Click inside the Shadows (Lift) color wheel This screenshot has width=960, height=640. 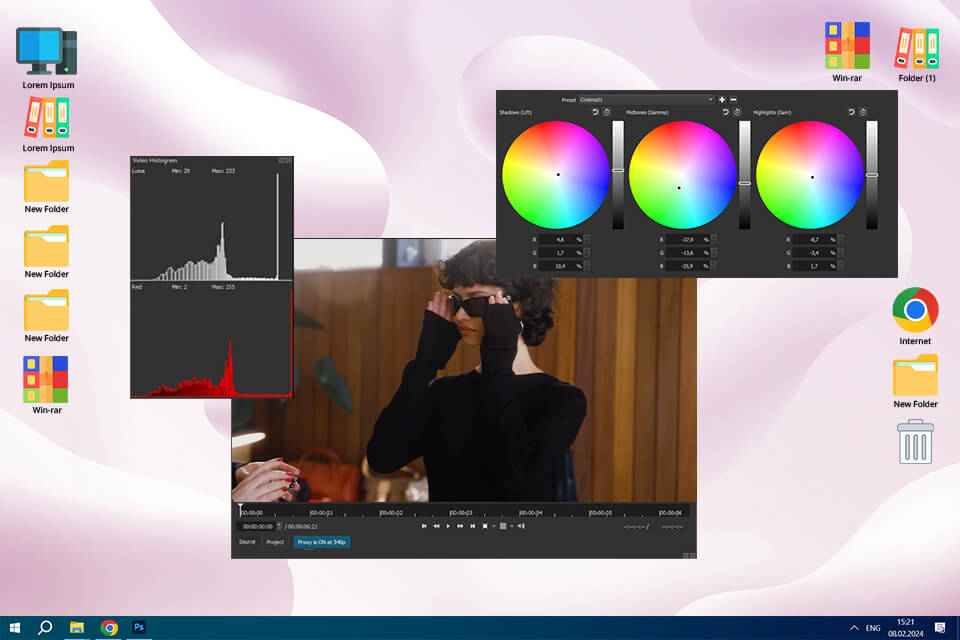[x=556, y=175]
